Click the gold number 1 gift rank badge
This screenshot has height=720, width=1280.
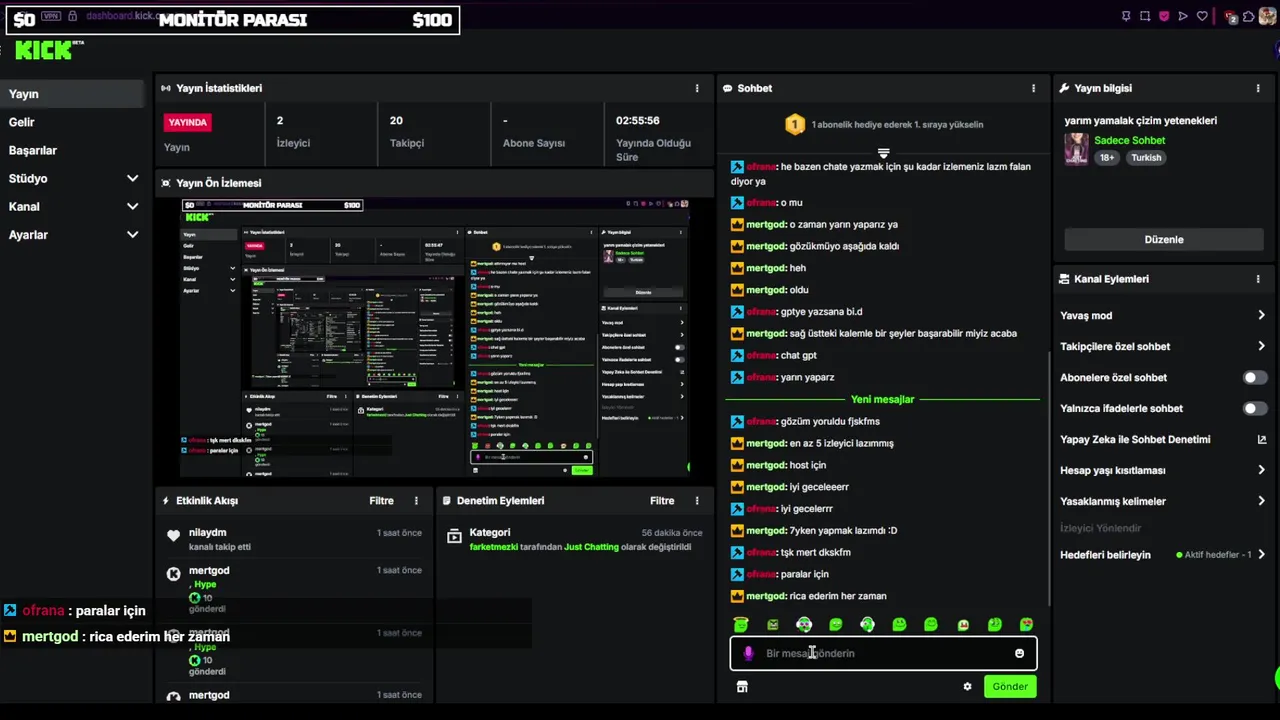(795, 125)
